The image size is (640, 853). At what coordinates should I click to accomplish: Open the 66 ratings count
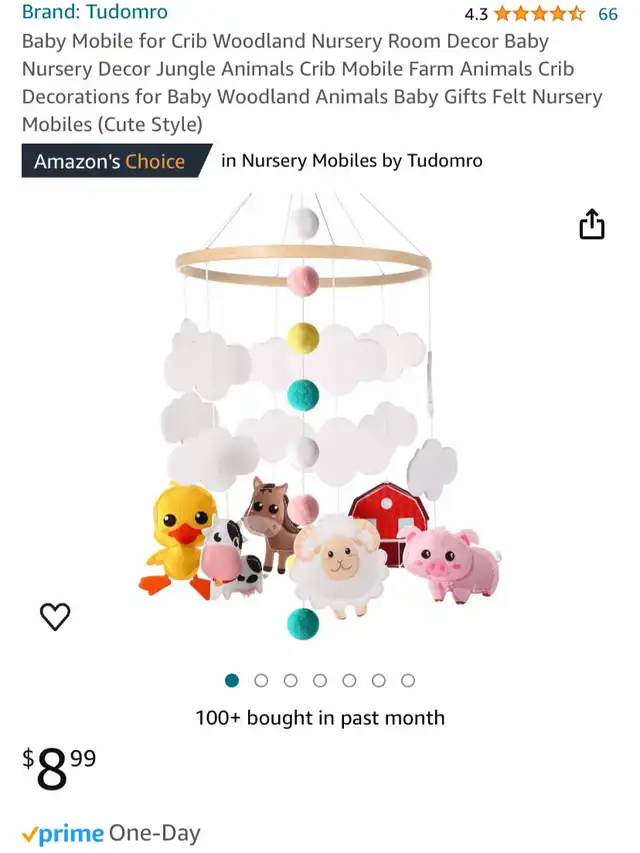[608, 14]
